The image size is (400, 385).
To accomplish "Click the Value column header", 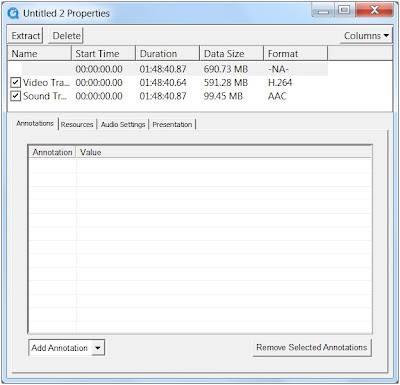I will [x=224, y=152].
